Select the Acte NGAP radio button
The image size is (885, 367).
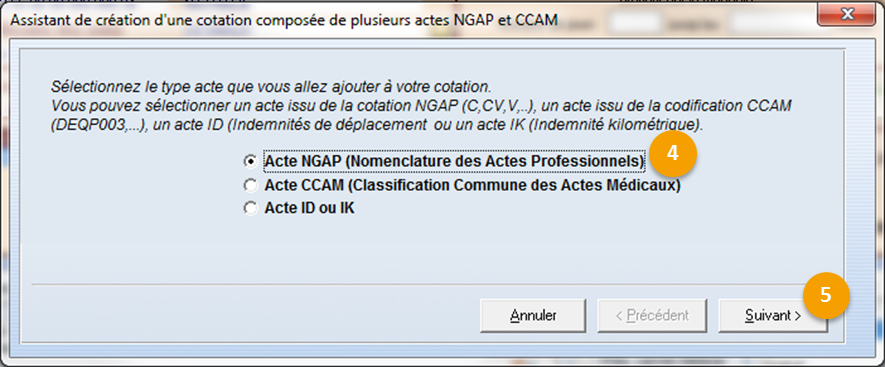click(249, 161)
